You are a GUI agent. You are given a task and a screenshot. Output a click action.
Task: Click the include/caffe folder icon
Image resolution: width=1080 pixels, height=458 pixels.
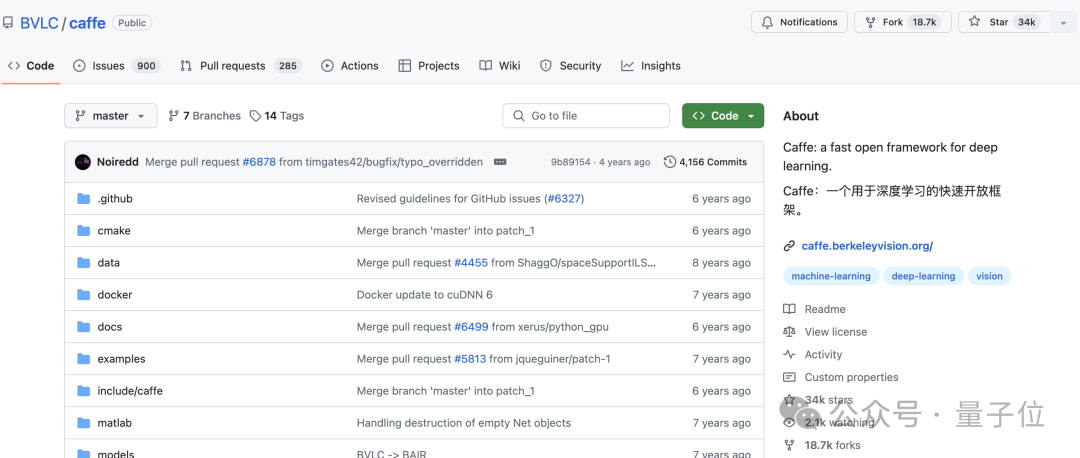coord(84,391)
